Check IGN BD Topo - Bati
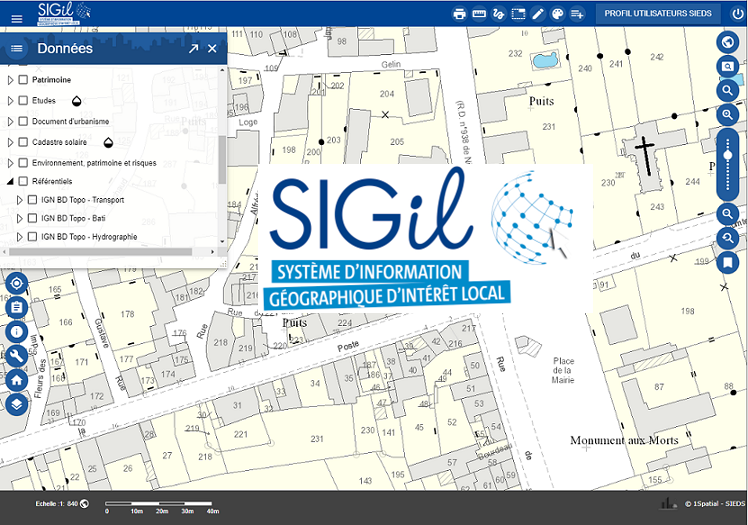The image size is (748, 525). point(32,218)
